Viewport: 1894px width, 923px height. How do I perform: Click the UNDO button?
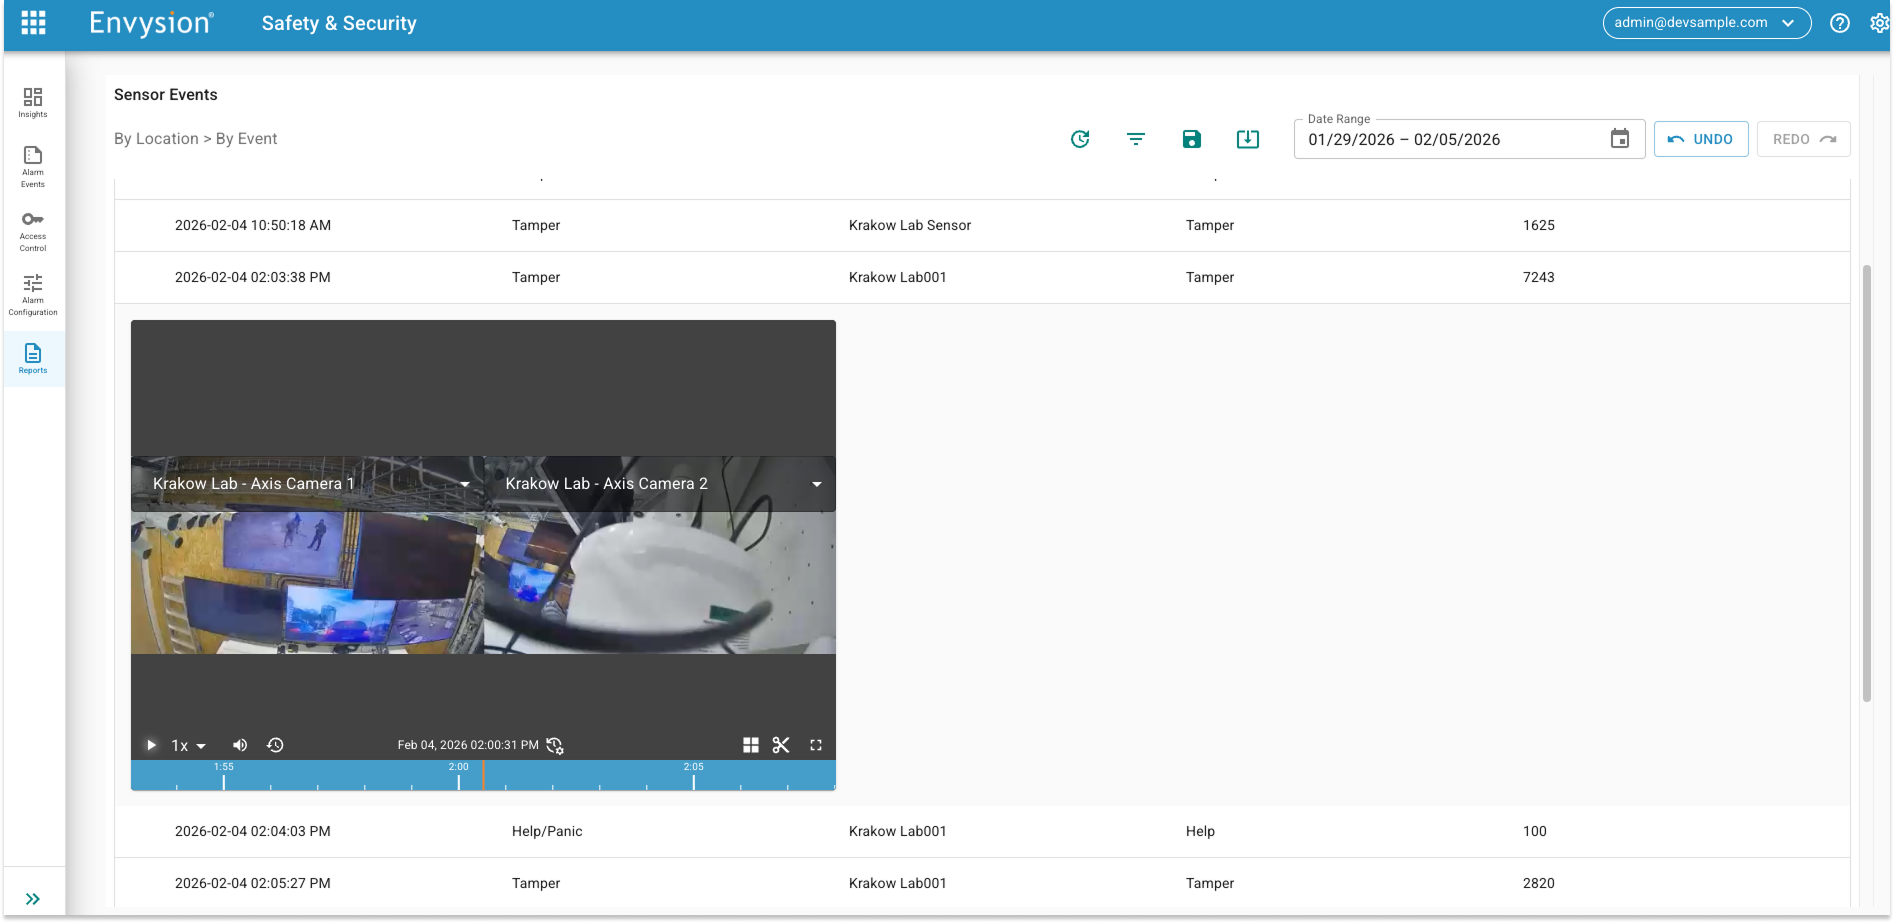click(1700, 139)
